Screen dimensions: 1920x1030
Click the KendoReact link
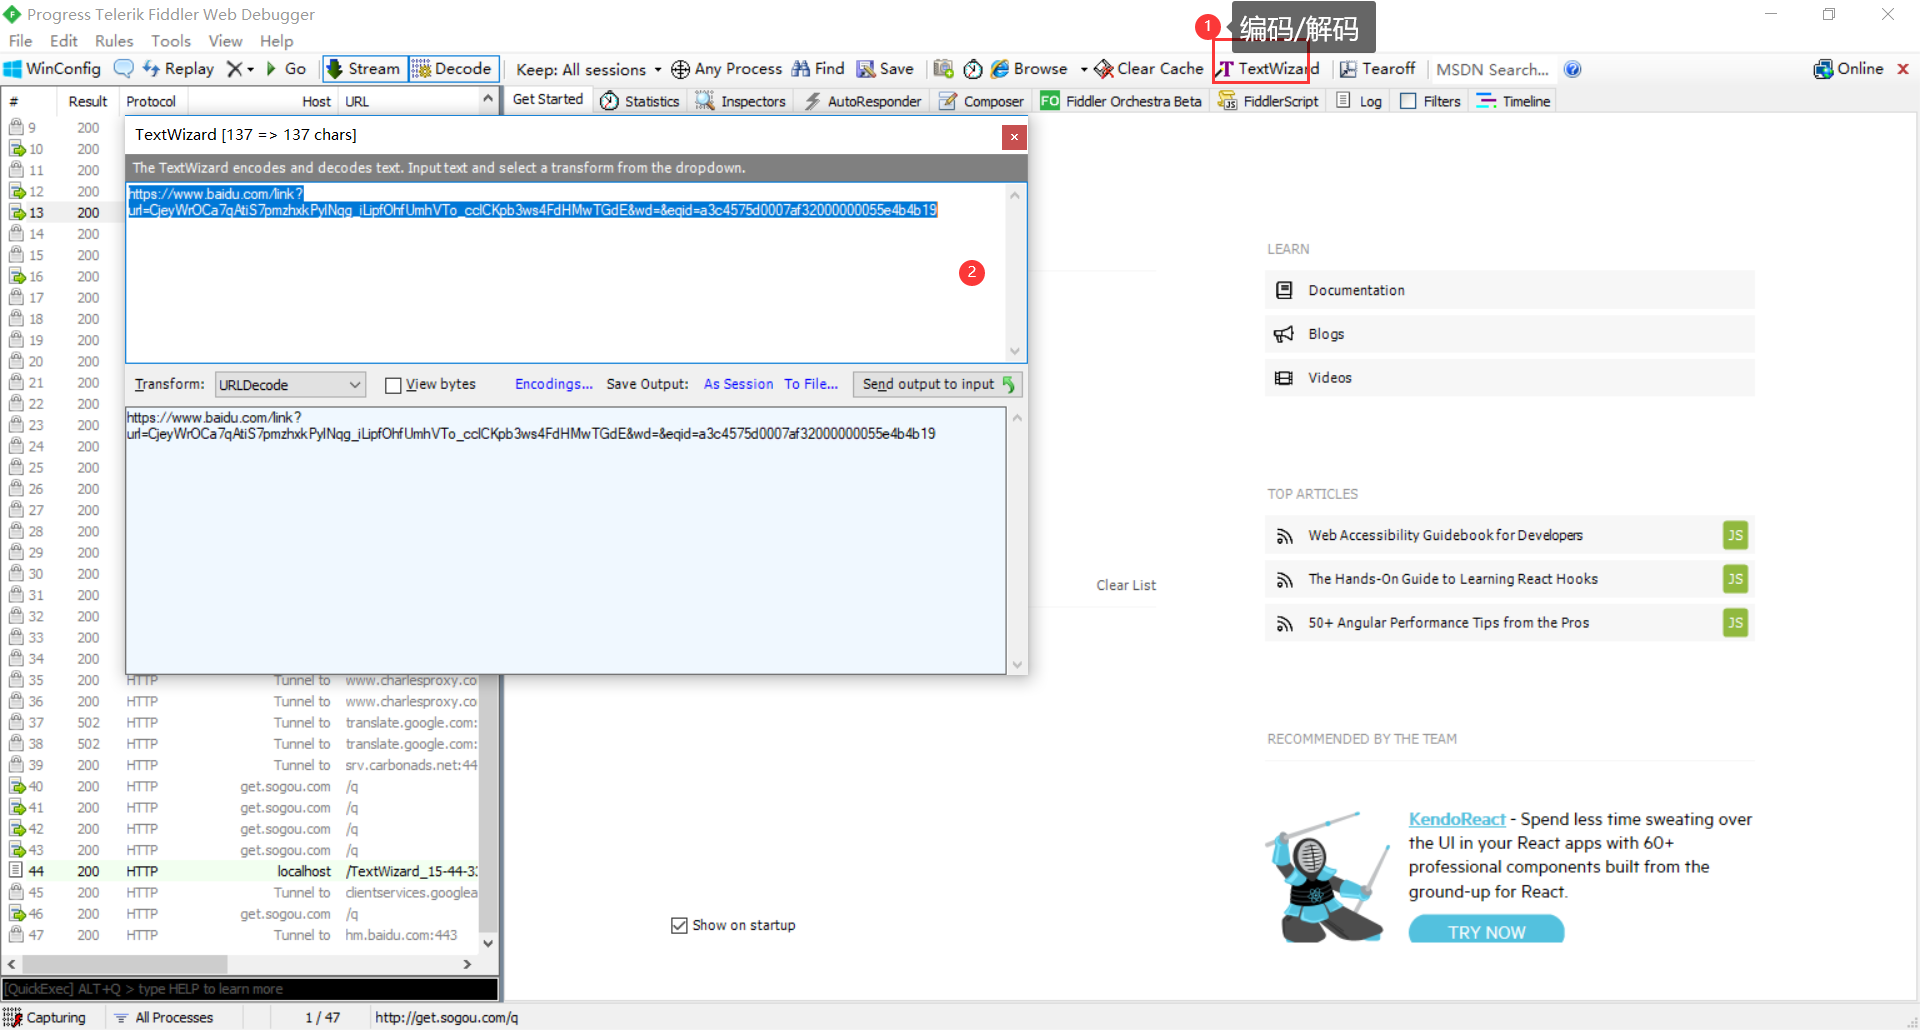coord(1457,819)
